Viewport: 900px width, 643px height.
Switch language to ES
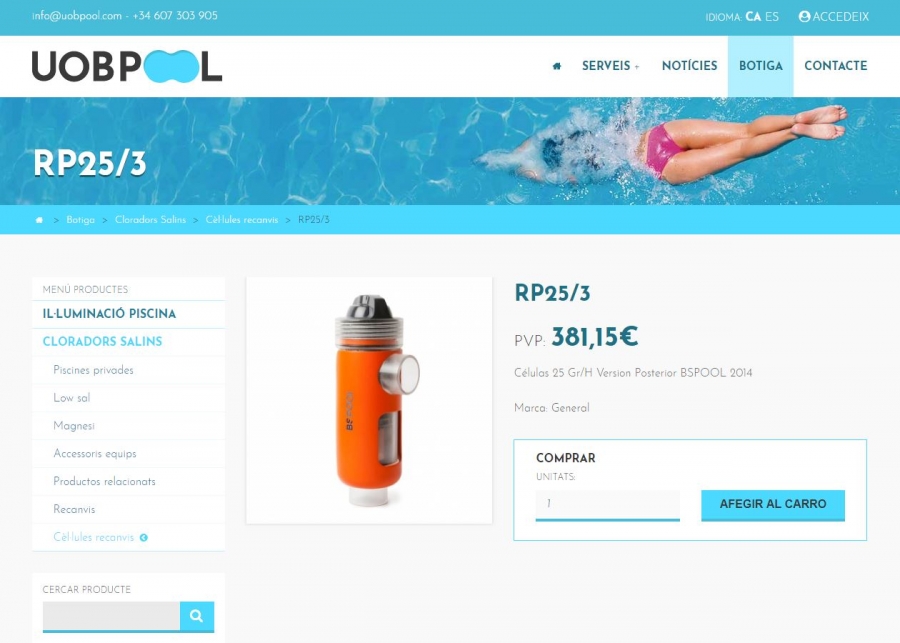(x=771, y=17)
